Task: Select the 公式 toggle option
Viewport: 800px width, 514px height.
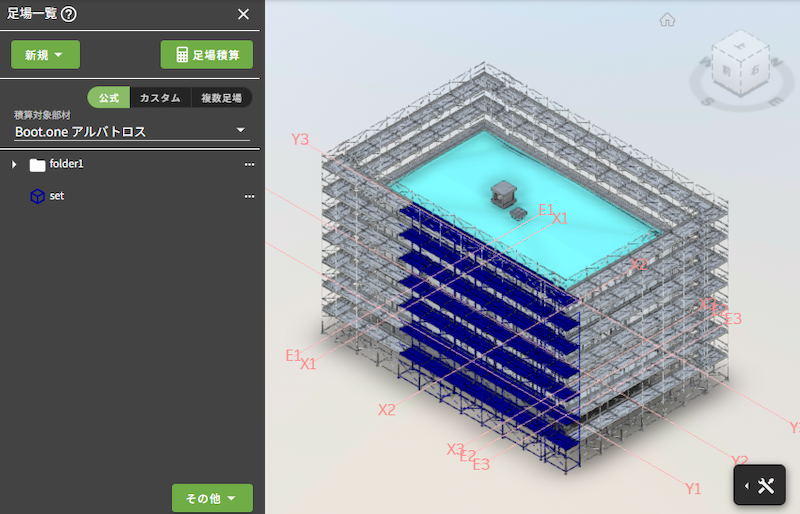Action: (x=109, y=98)
